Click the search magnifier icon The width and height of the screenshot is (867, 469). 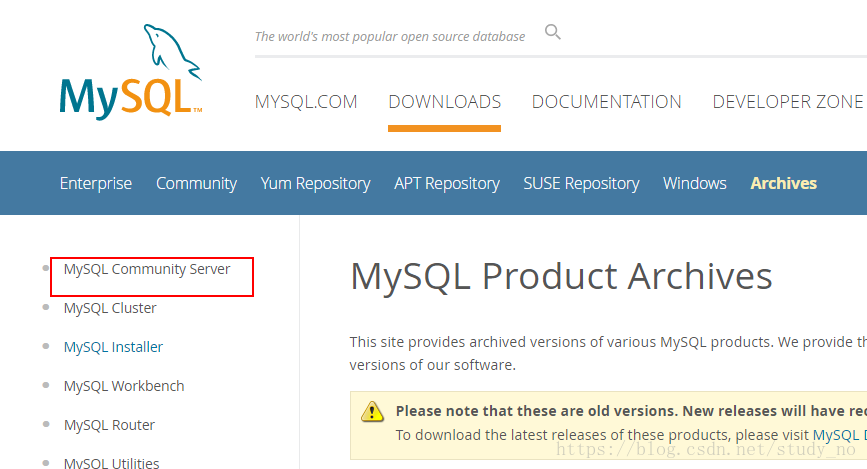click(x=552, y=32)
